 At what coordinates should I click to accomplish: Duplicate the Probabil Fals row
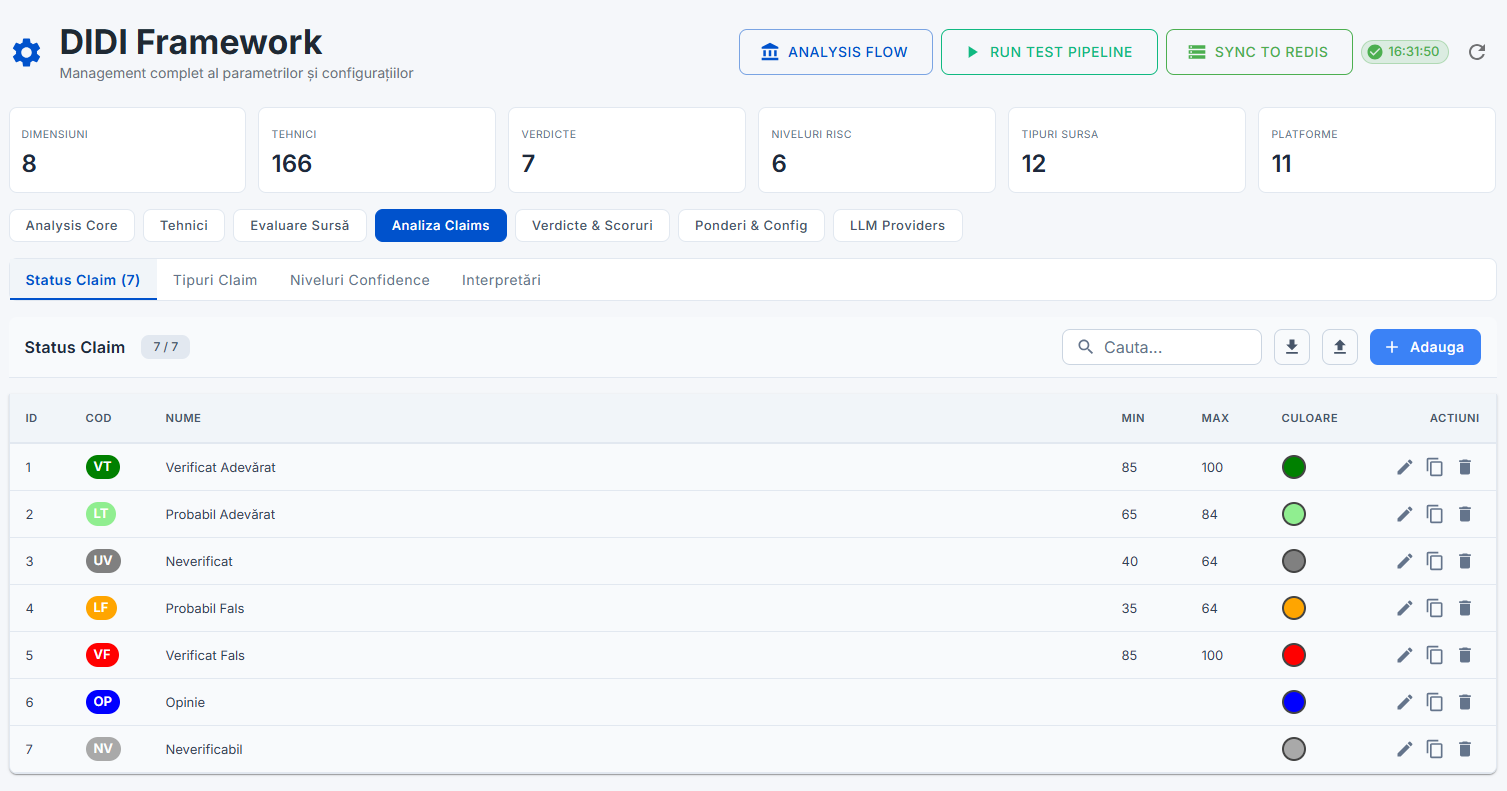tap(1435, 608)
